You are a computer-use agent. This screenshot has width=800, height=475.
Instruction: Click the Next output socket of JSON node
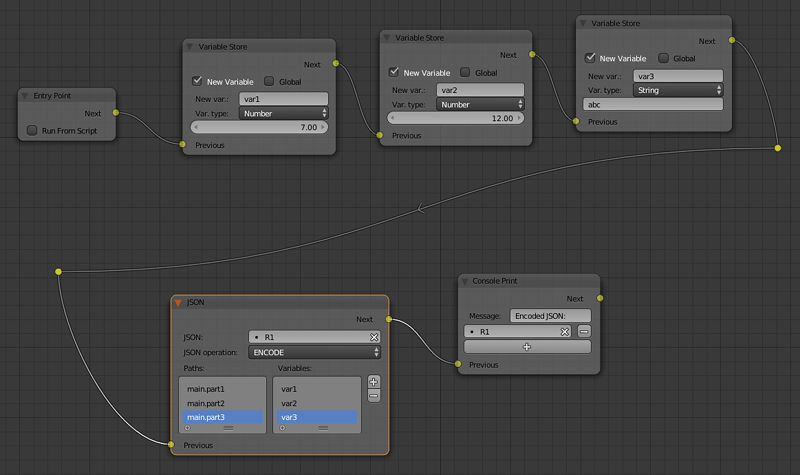389,320
